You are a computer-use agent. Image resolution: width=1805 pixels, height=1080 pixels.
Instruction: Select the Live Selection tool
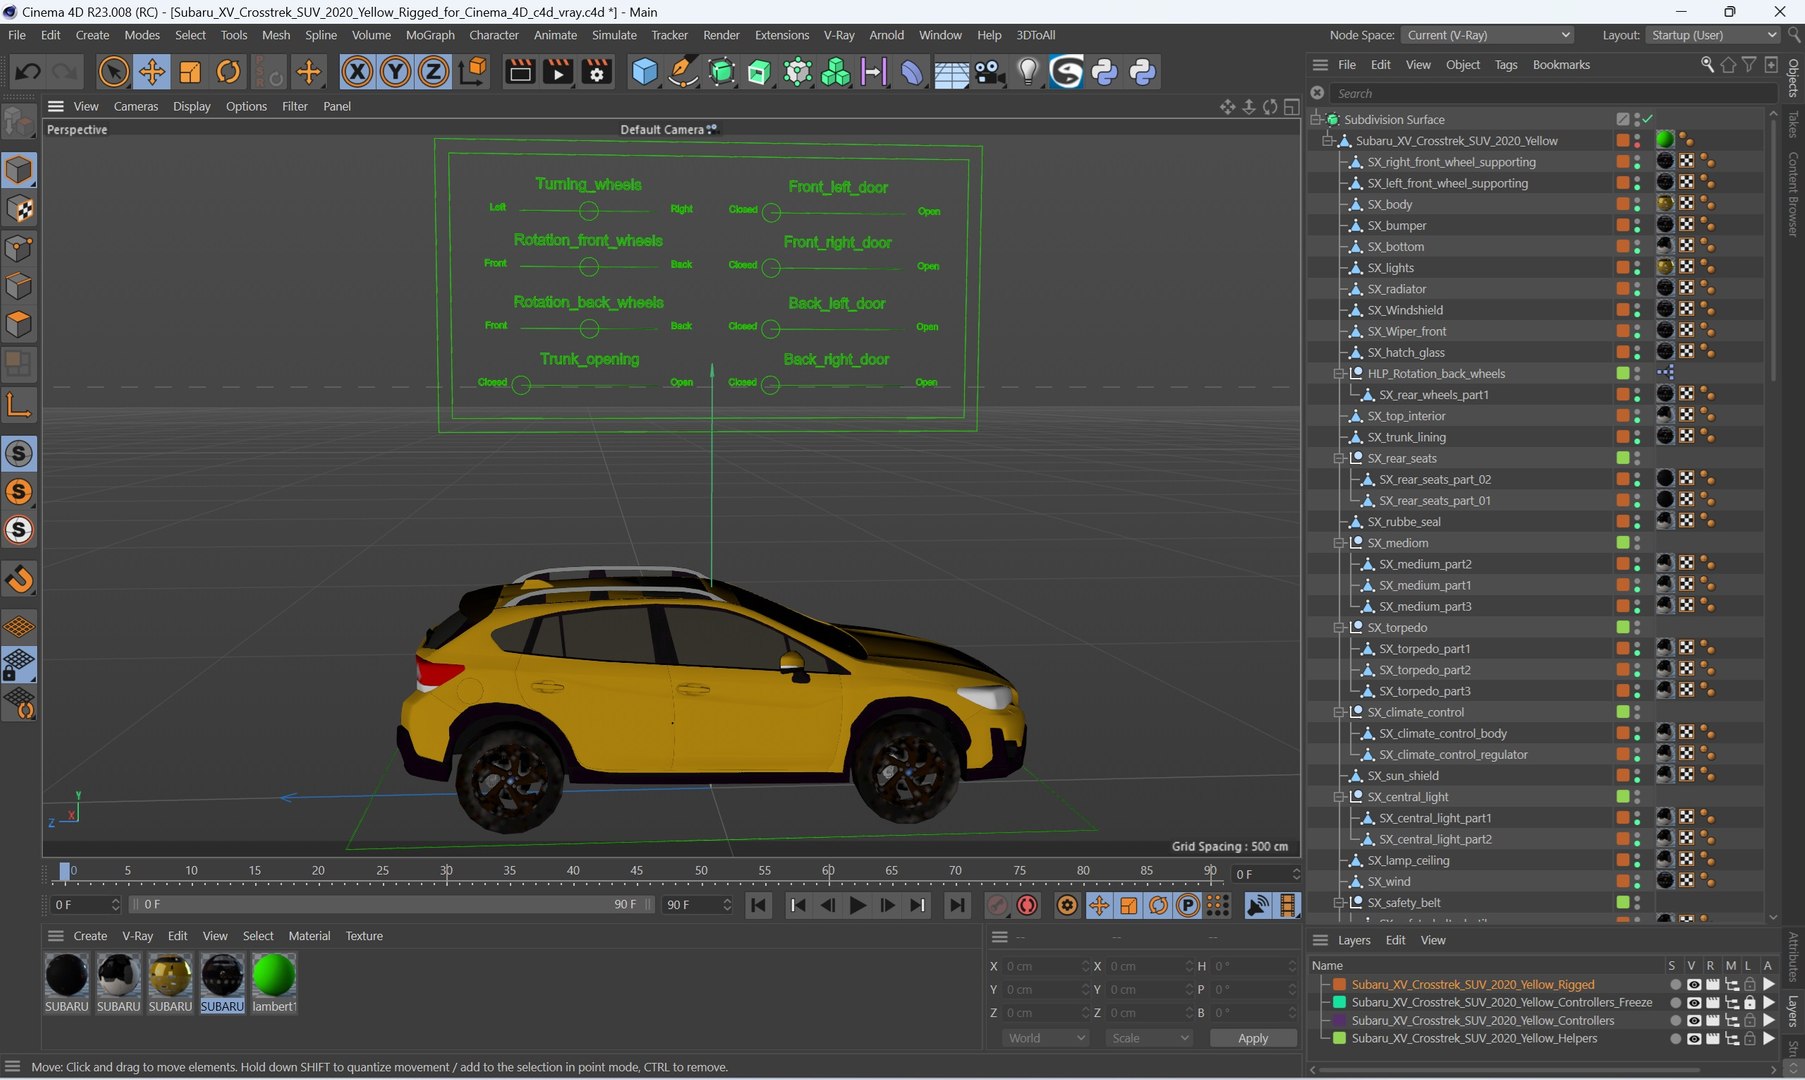pos(114,72)
